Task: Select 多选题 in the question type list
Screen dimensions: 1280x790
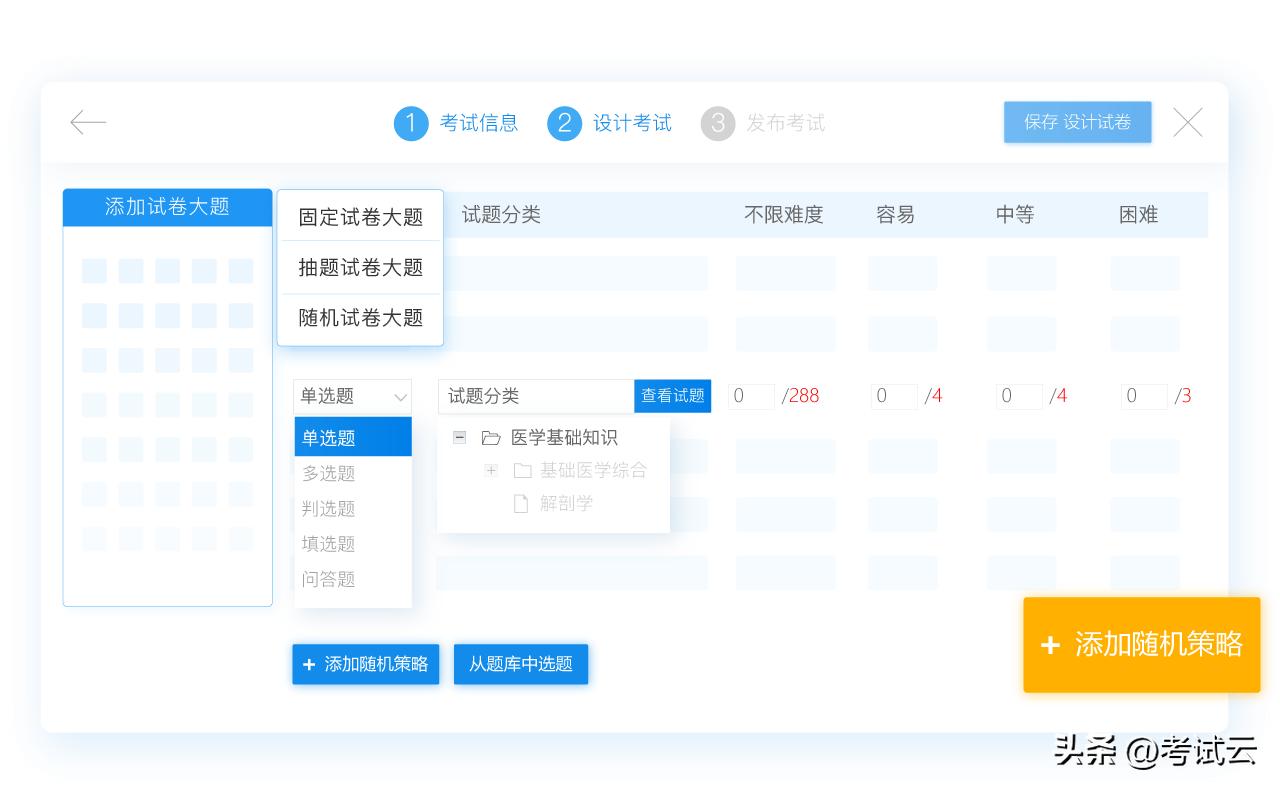Action: tap(328, 473)
